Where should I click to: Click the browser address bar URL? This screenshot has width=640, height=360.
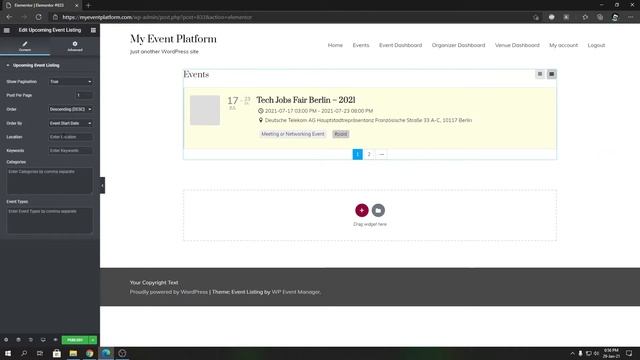pos(157,17)
